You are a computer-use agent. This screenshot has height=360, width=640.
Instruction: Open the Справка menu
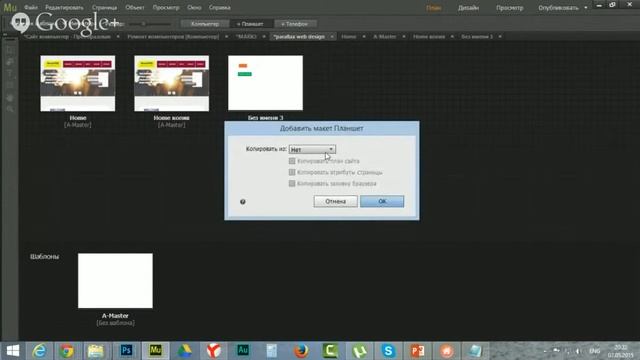coord(220,7)
